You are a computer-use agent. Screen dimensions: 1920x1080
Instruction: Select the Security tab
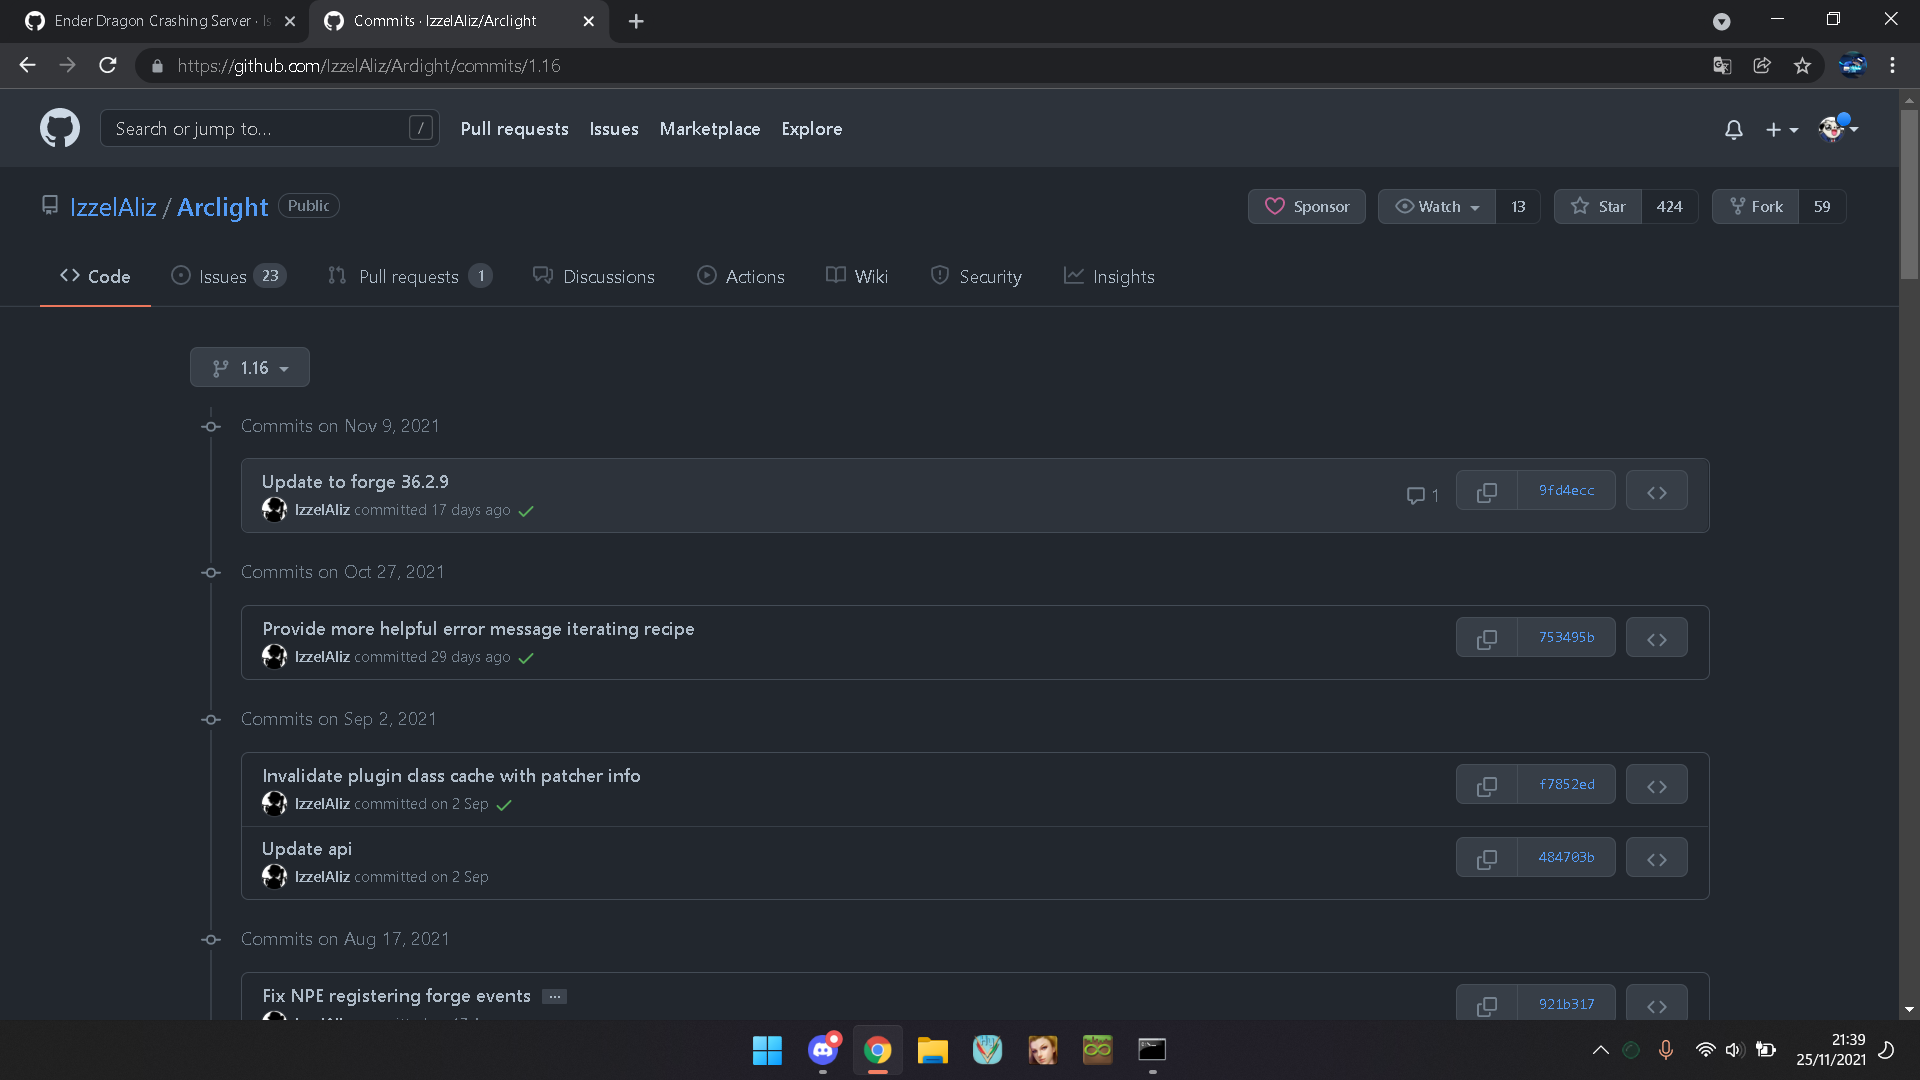(976, 276)
